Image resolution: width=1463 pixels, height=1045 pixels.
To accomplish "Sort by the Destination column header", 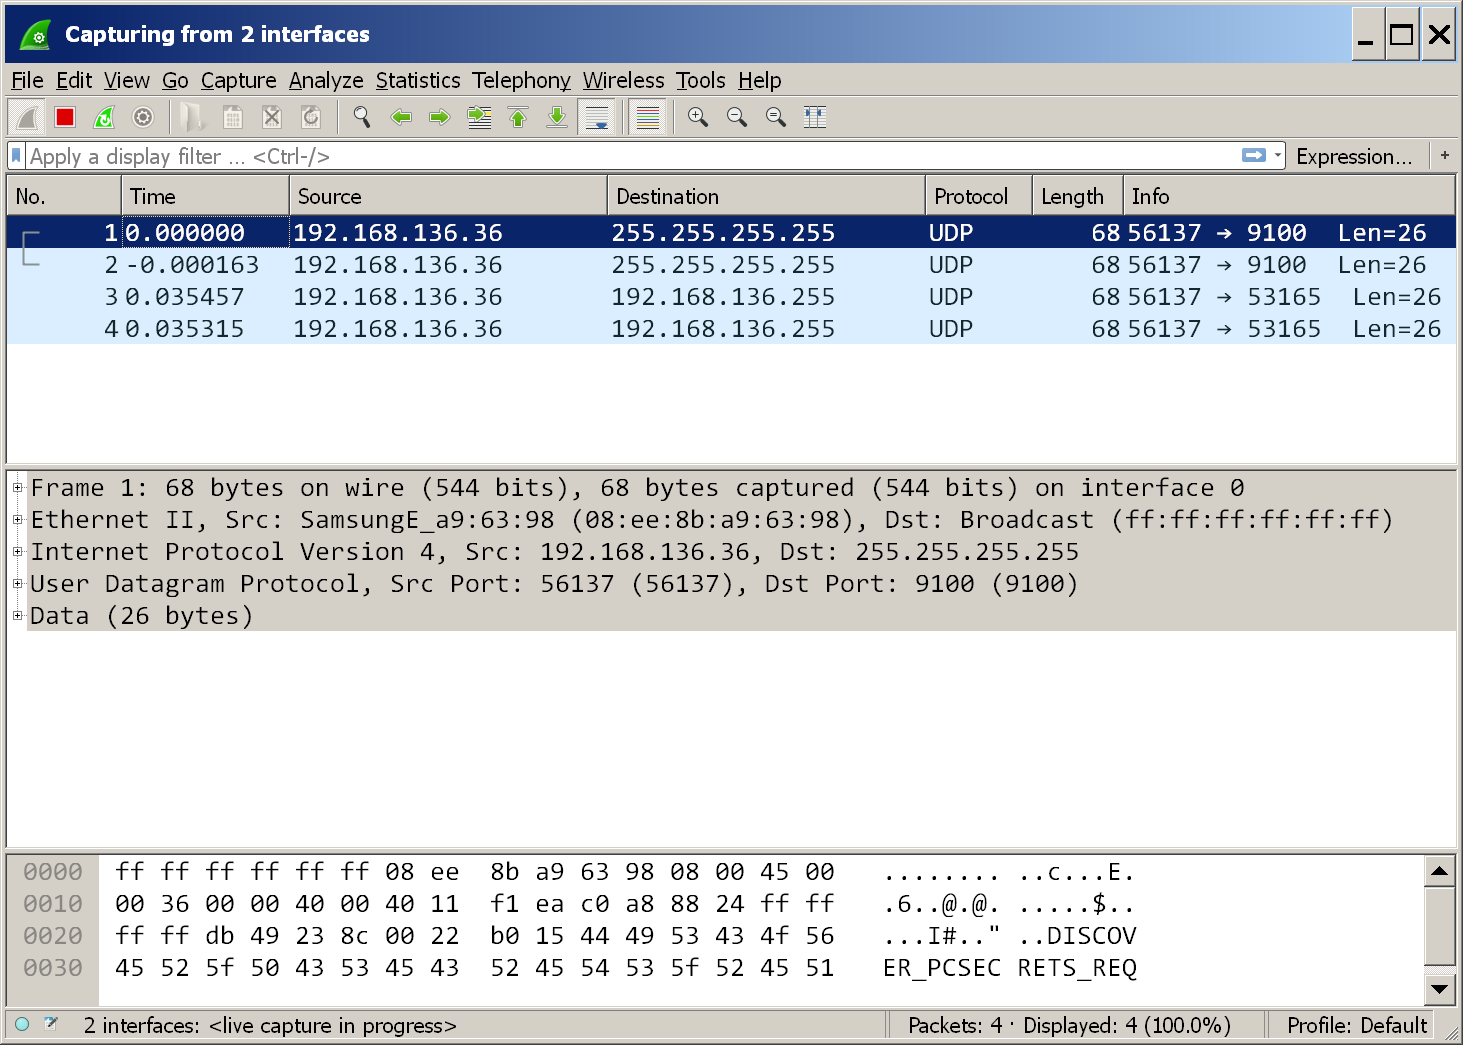I will (766, 196).
